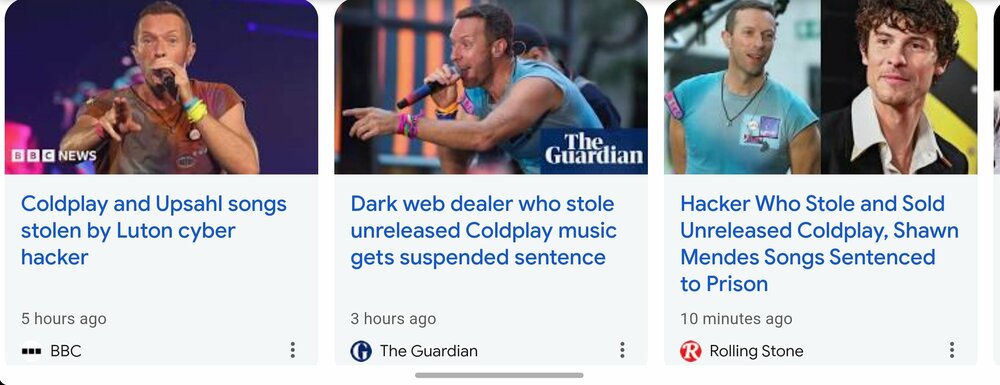Open more options for Rolling Stone article

tap(952, 350)
